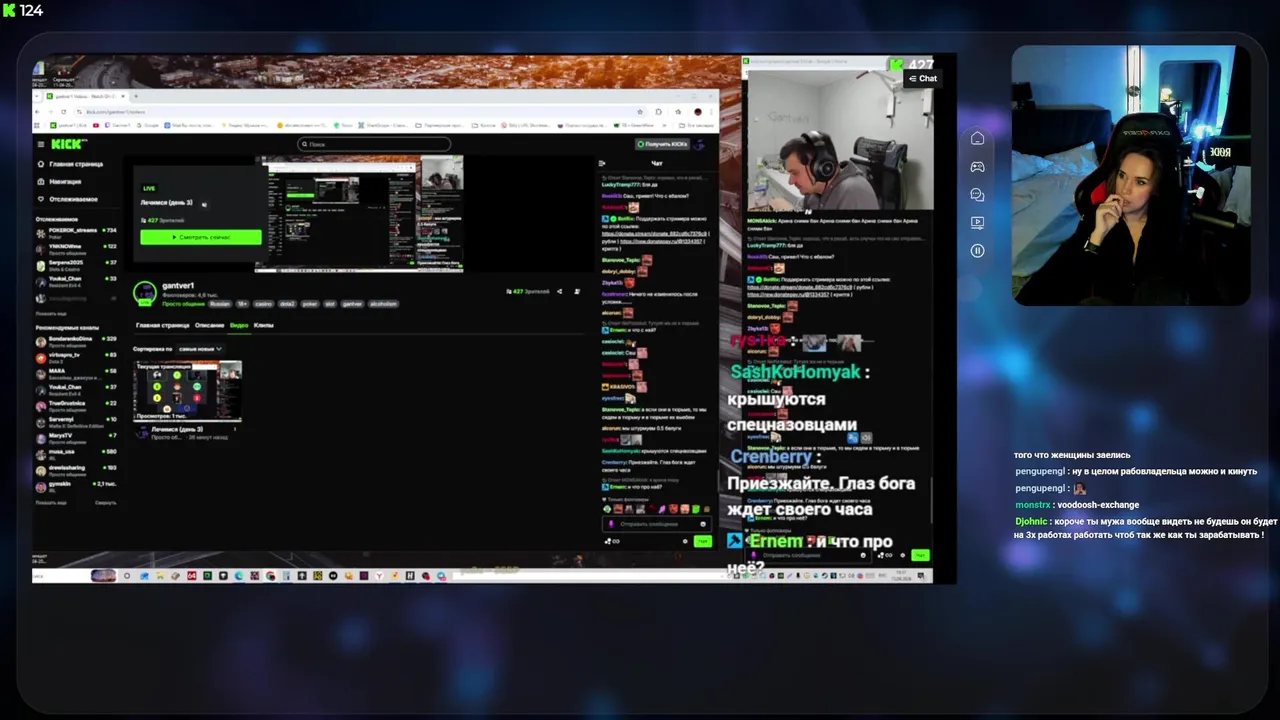The height and width of the screenshot is (720, 1280).
Task: Select the Russian tag
Action: (x=219, y=303)
